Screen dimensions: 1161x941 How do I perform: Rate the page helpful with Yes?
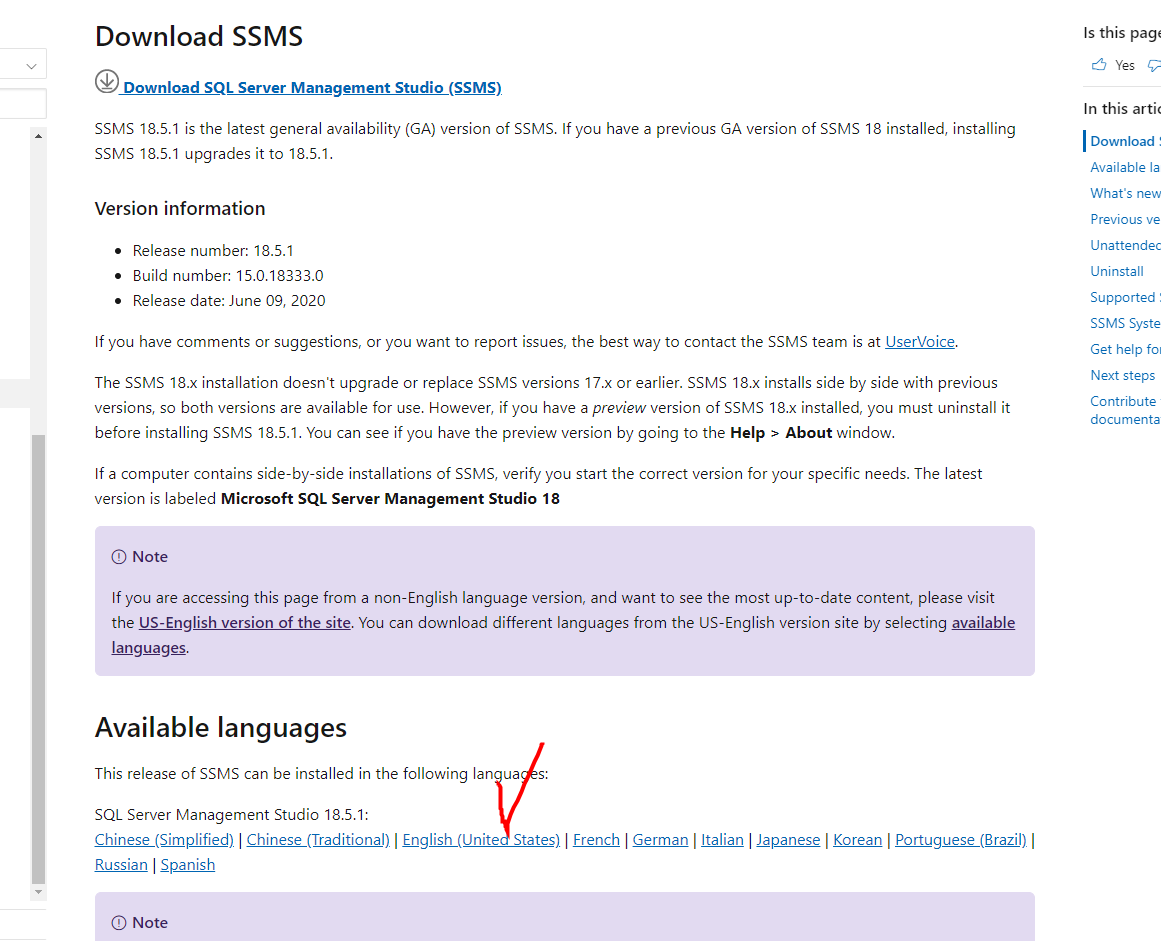pos(1121,64)
